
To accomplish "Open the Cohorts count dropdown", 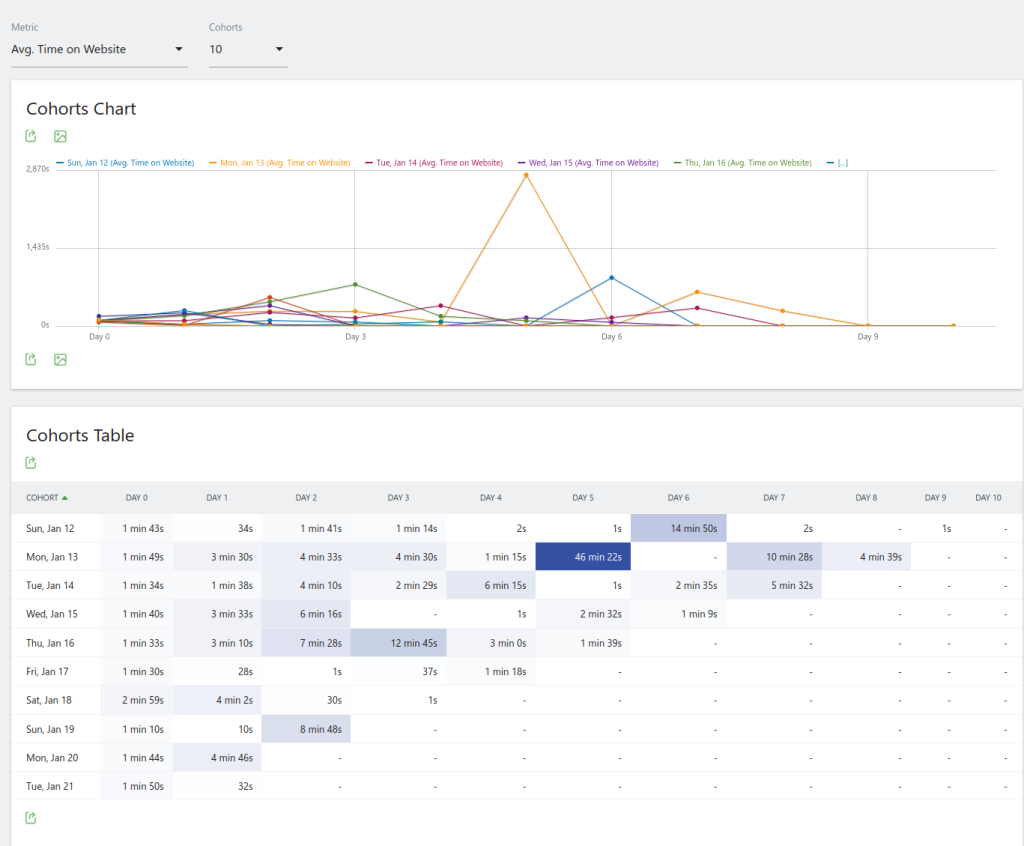I will click(247, 49).
